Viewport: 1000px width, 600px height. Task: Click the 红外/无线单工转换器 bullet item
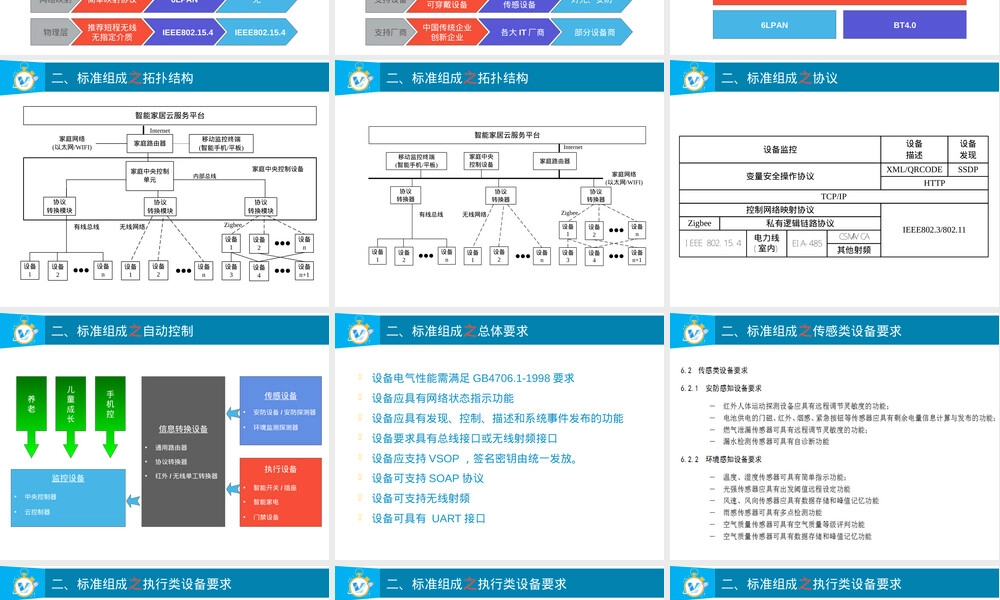point(186,476)
